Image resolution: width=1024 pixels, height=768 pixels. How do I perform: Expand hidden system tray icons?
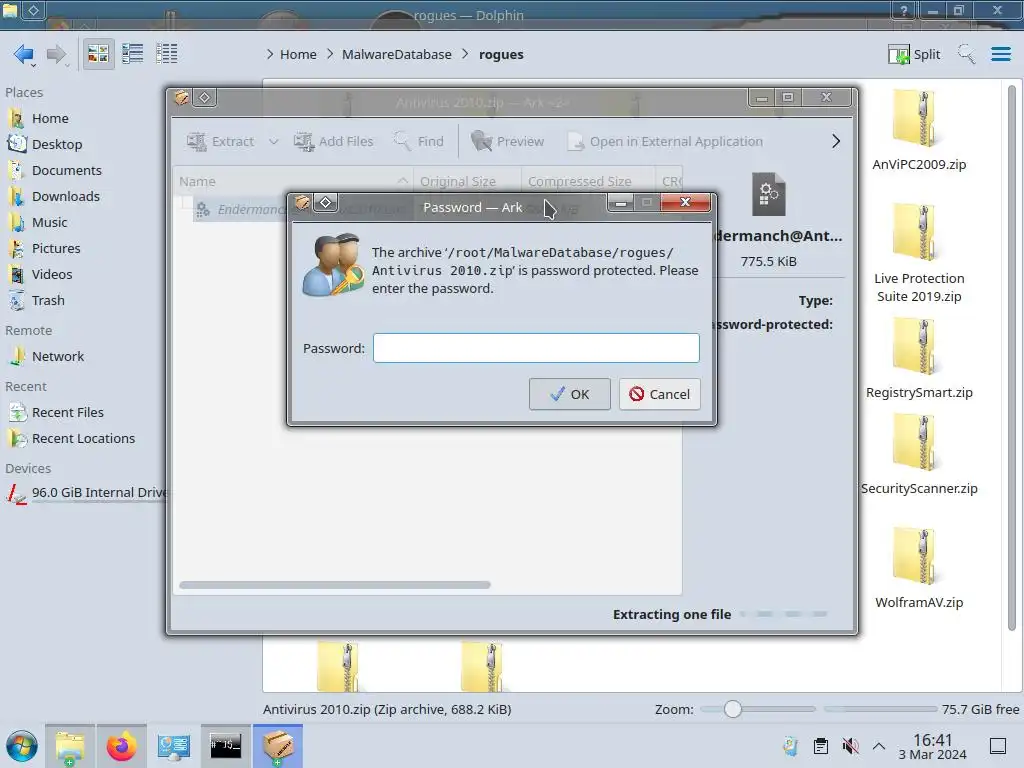click(879, 746)
